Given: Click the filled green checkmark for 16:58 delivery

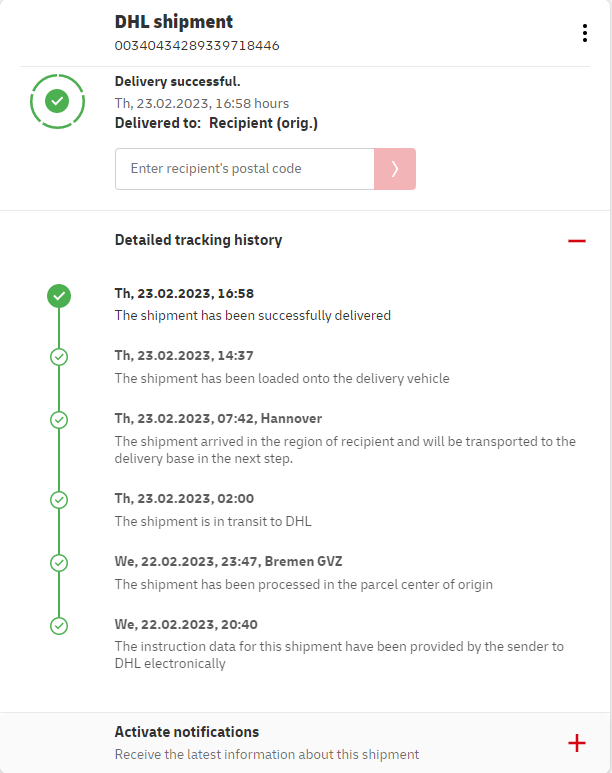Looking at the screenshot, I should click(59, 295).
